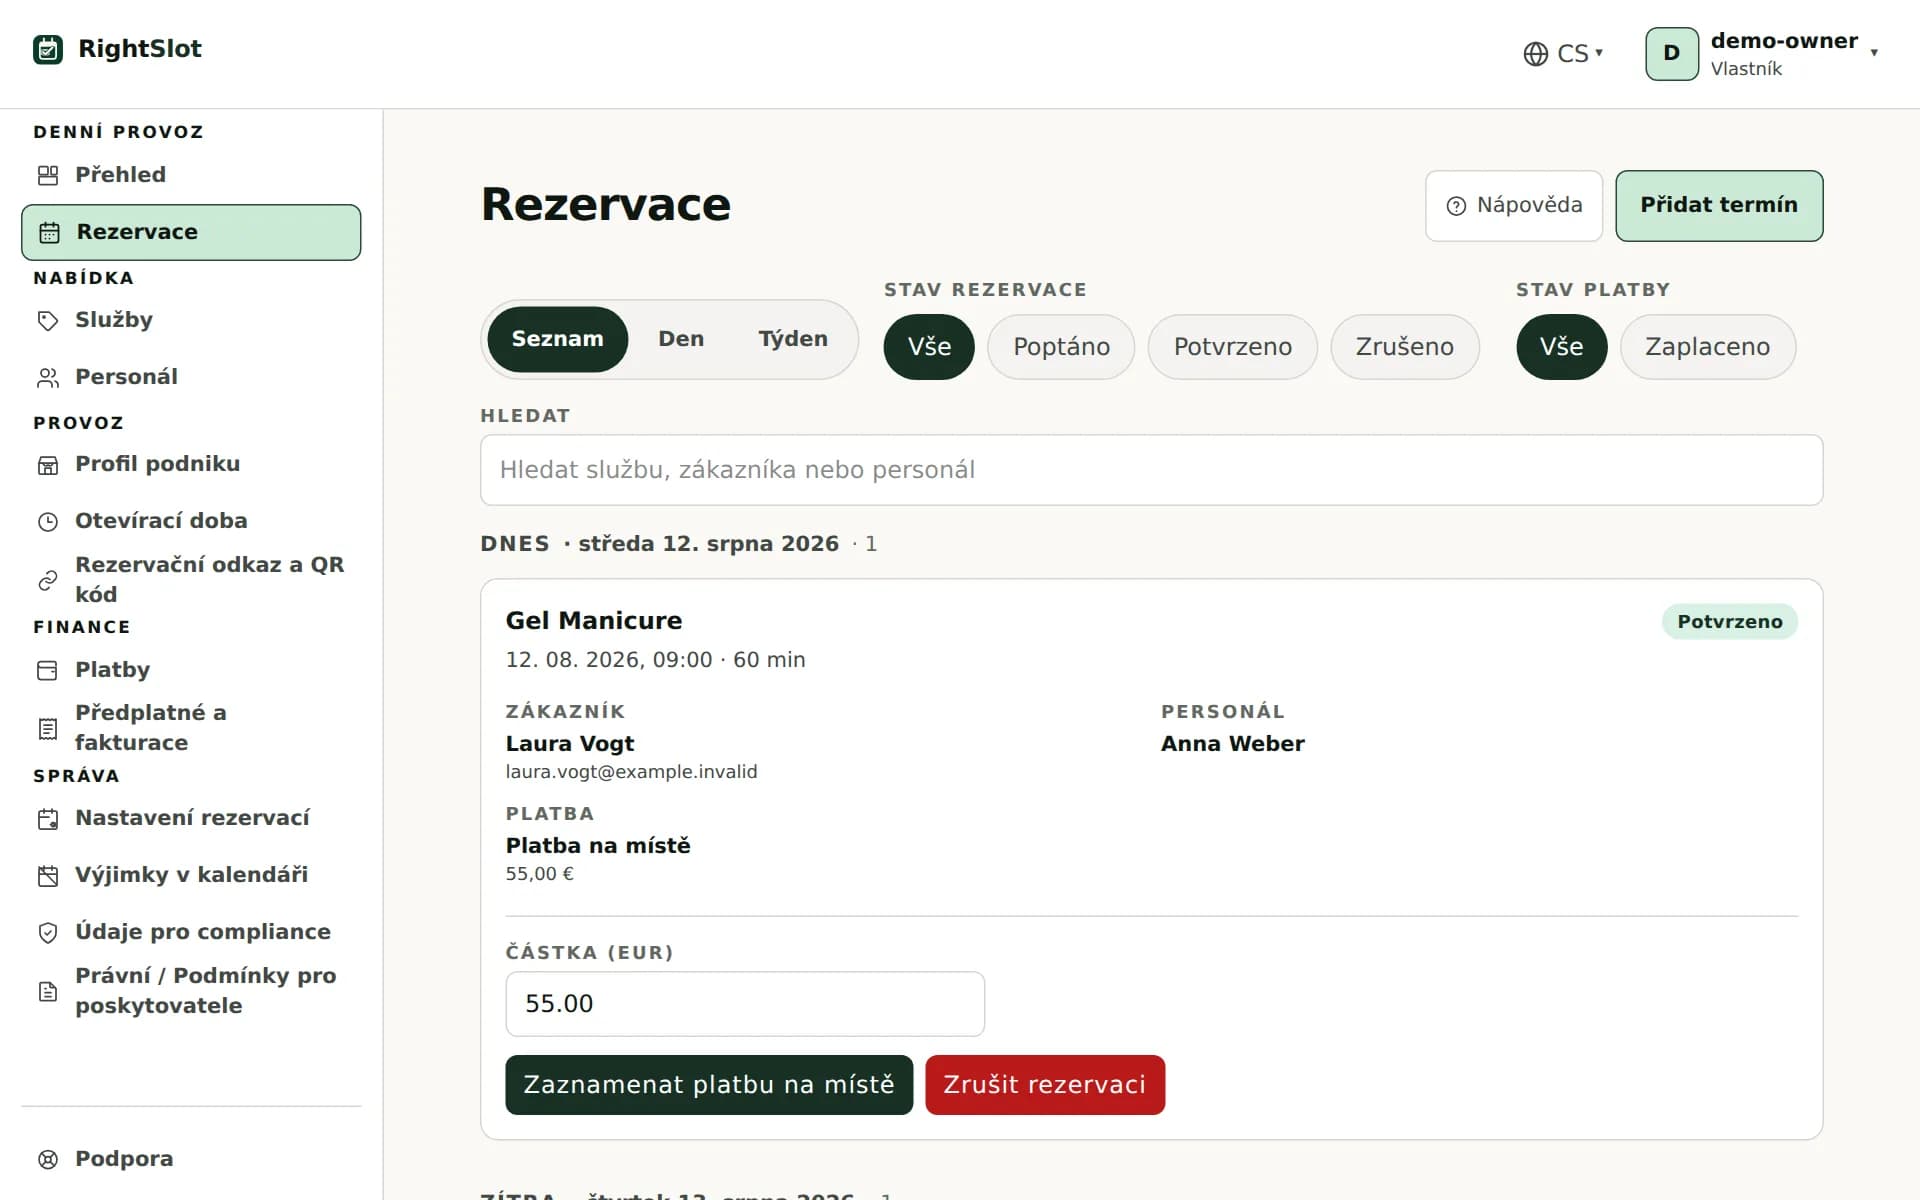Open Předplatné a fakturace
This screenshot has width=1920, height=1200.
point(191,728)
